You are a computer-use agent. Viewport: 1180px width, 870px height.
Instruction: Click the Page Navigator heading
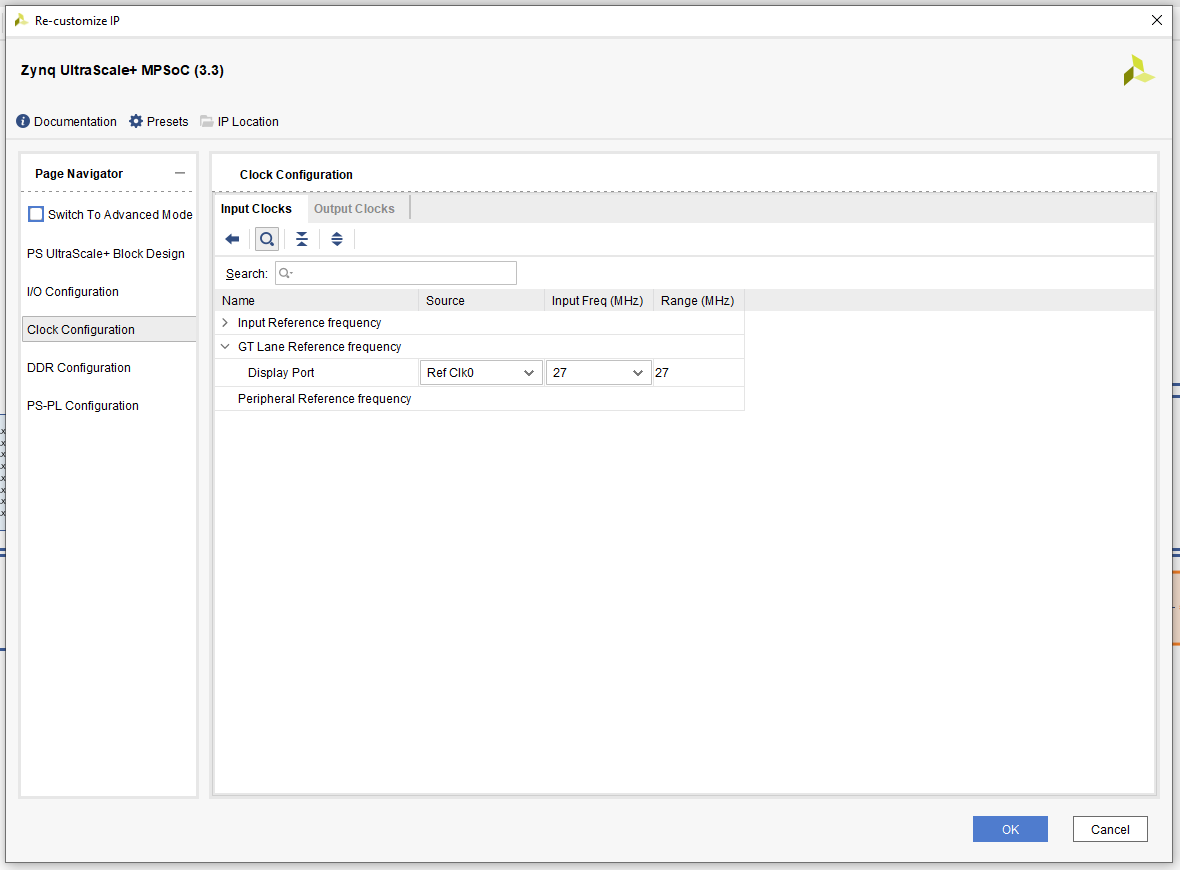point(78,174)
